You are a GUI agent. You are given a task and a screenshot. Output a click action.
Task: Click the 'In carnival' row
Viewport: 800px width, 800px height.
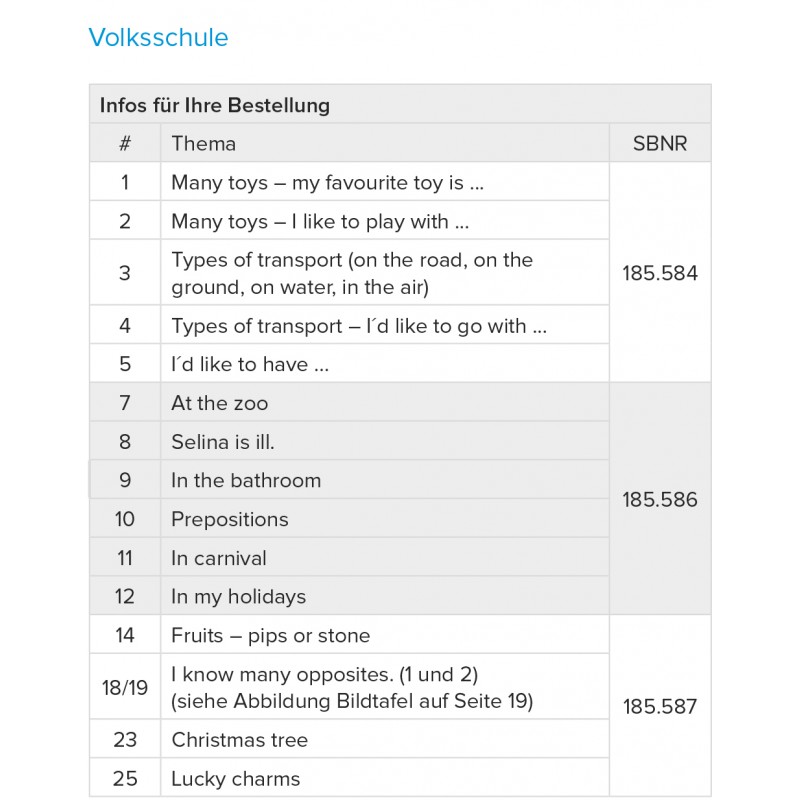click(x=219, y=558)
